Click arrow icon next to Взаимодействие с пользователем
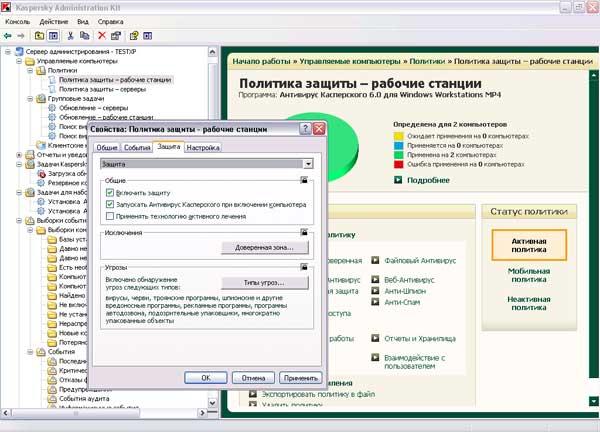 (375, 358)
